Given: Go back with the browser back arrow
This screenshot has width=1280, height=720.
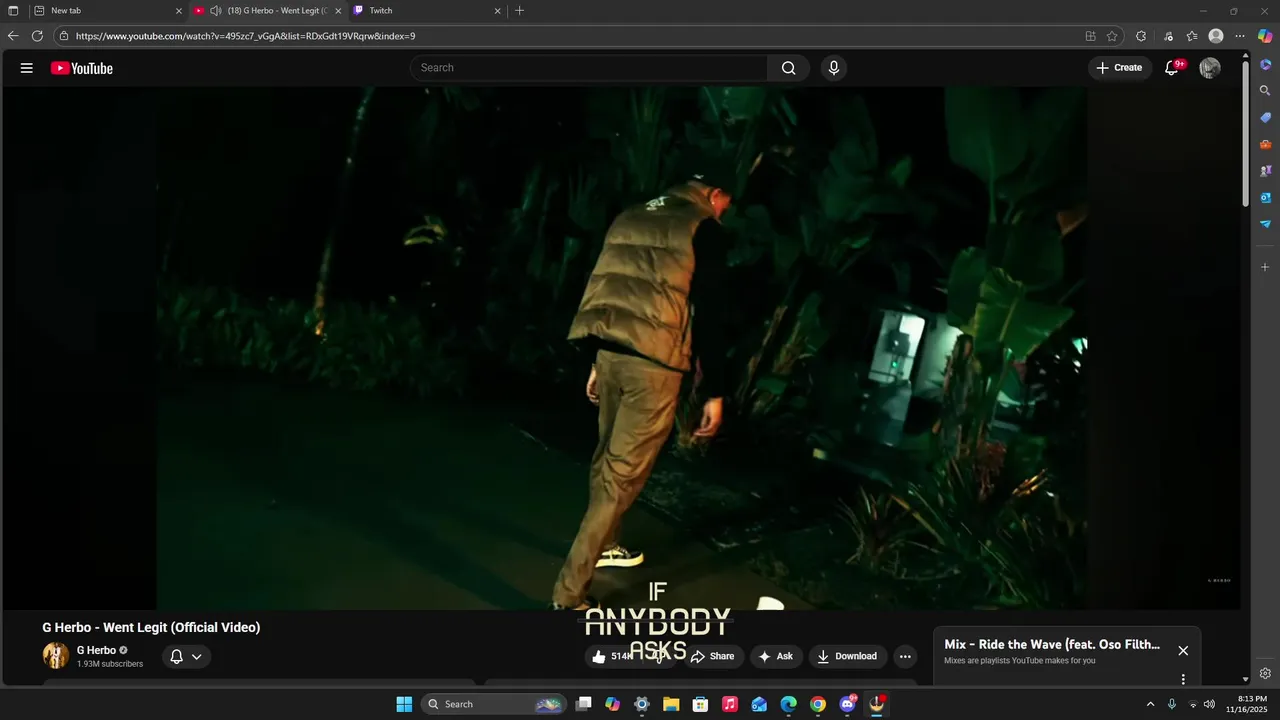Looking at the screenshot, I should point(13,36).
